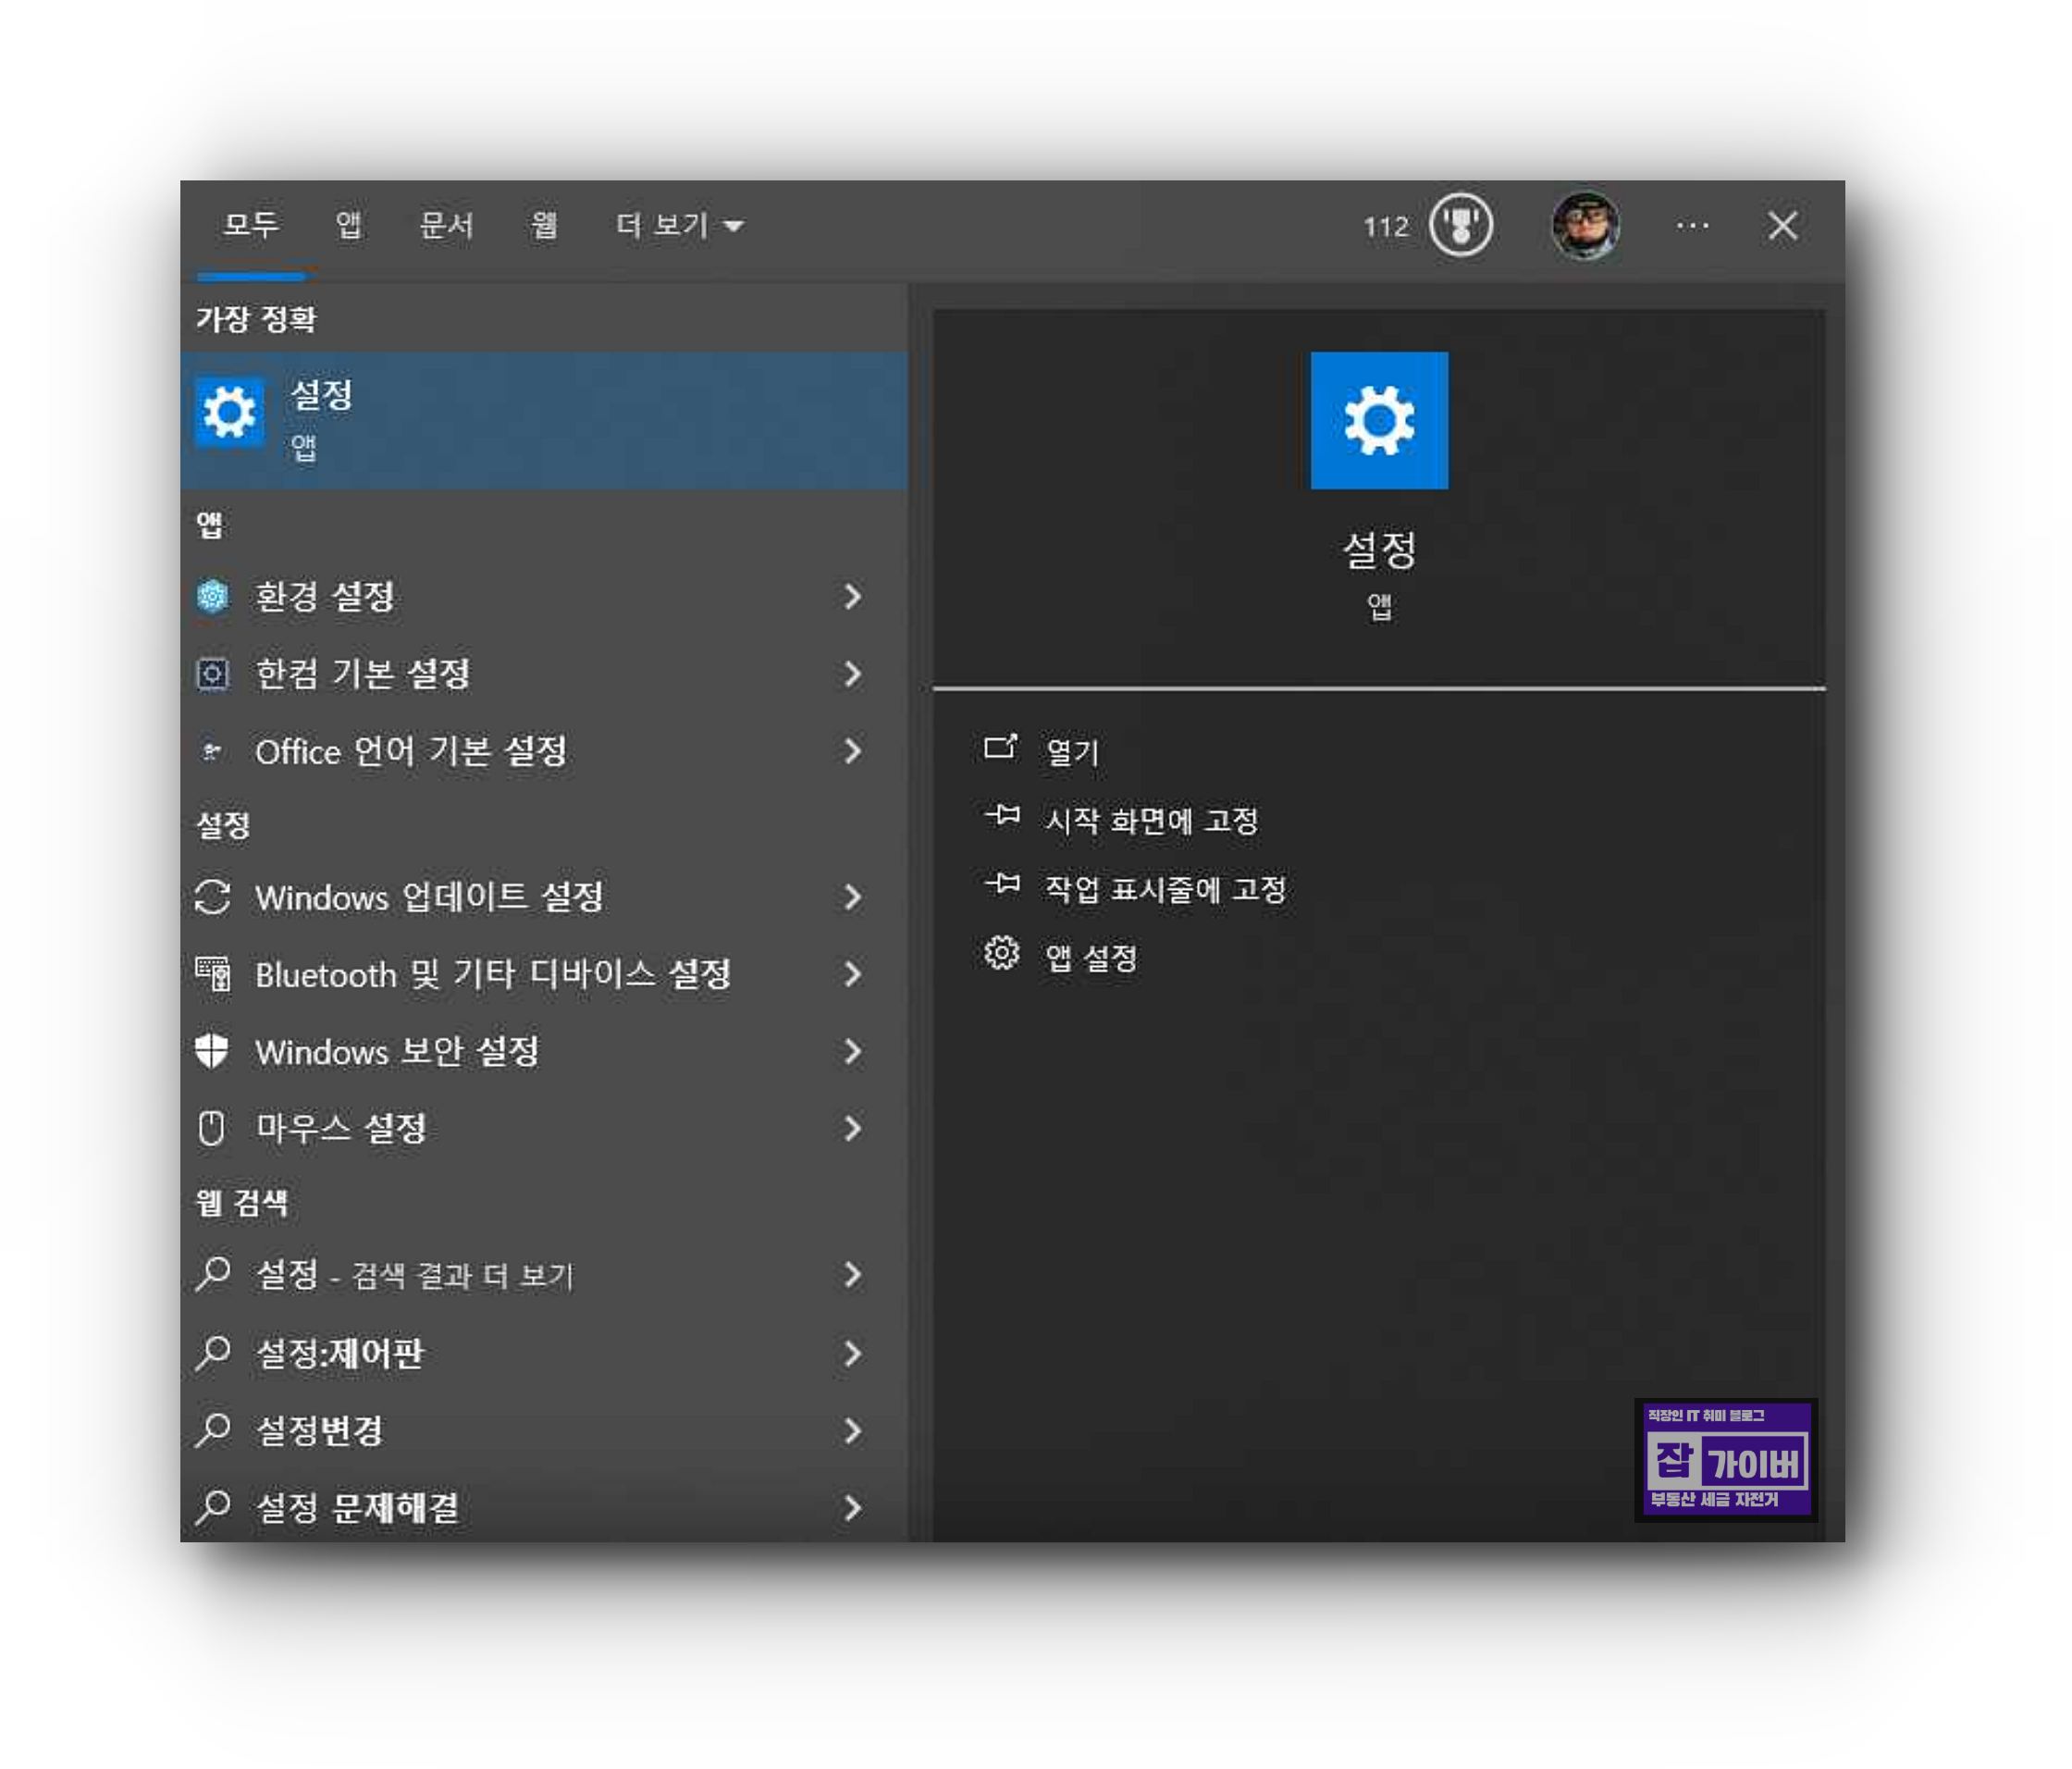Choose 시작 화면에 고정
2072x1769 pixels.
1150,821
